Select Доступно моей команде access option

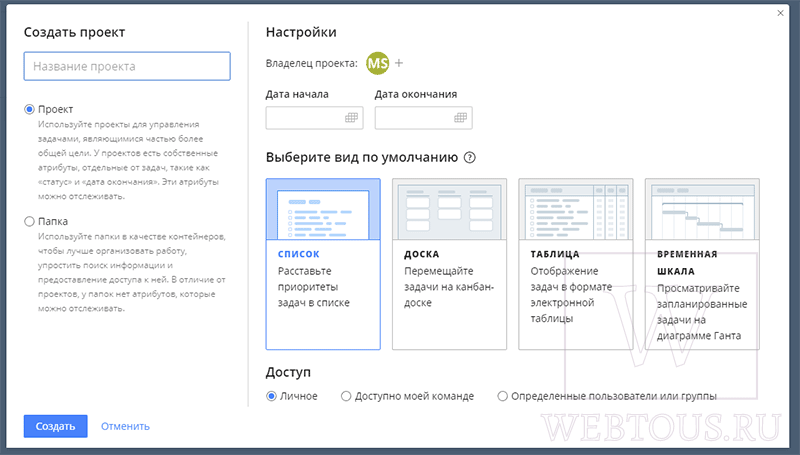[x=346, y=396]
